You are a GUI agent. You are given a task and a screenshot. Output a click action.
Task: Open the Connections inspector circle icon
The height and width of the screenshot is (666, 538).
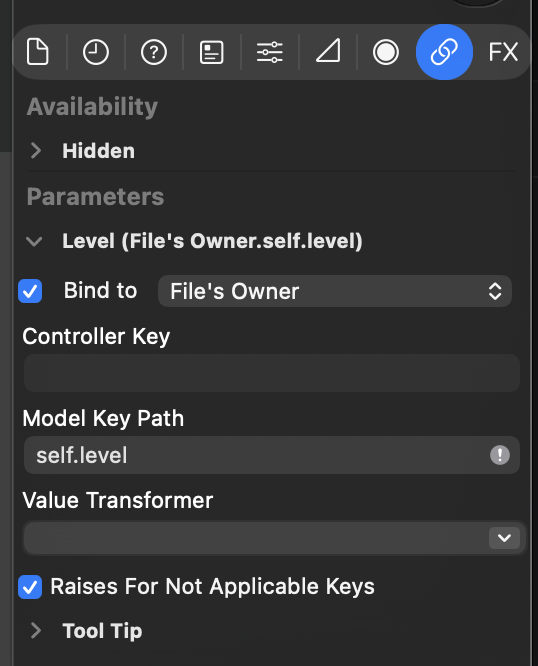pyautogui.click(x=386, y=52)
